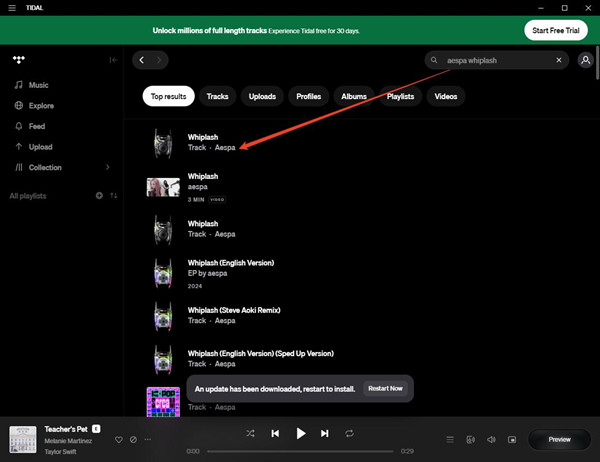600x462 pixels.
Task: Play the current track
Action: coord(301,433)
